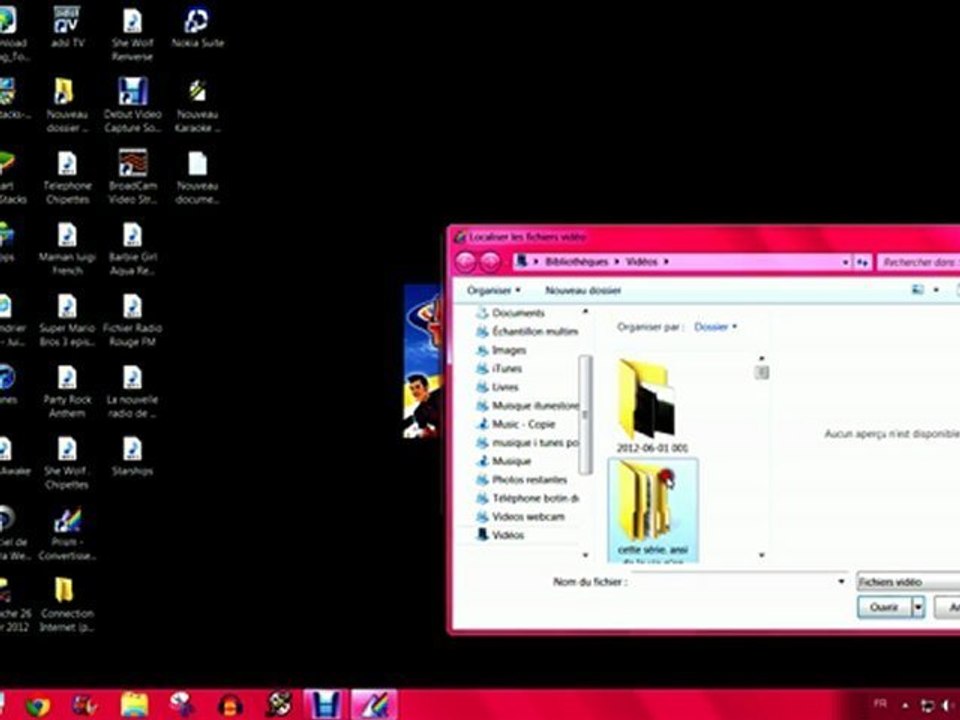Click the refresh button beside address bar
This screenshot has height=720, width=960.
[x=862, y=262]
